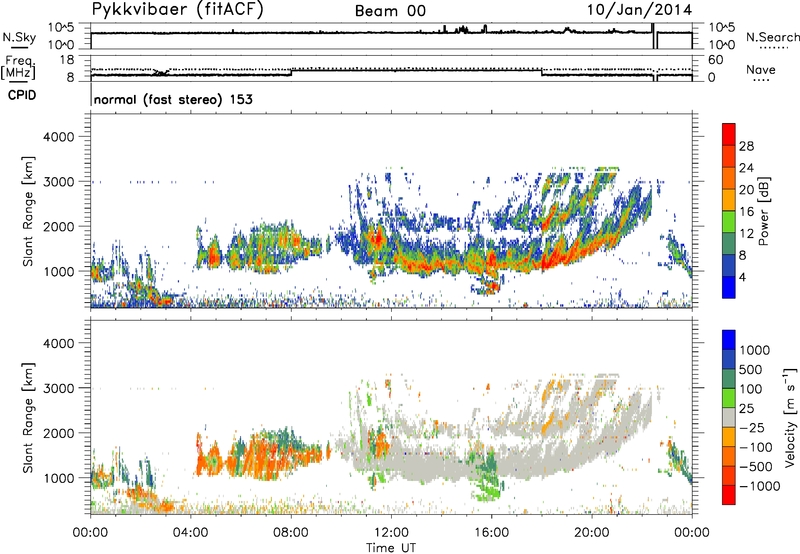Select the N.Sky legend label

click(x=19, y=37)
